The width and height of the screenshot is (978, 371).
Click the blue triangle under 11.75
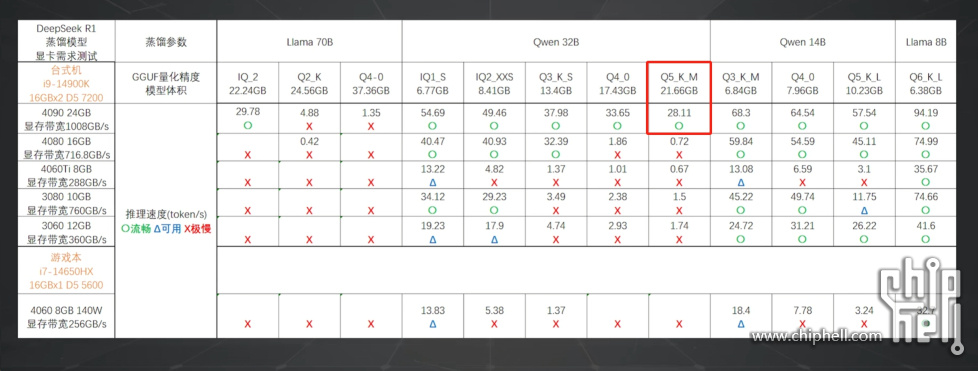click(864, 211)
